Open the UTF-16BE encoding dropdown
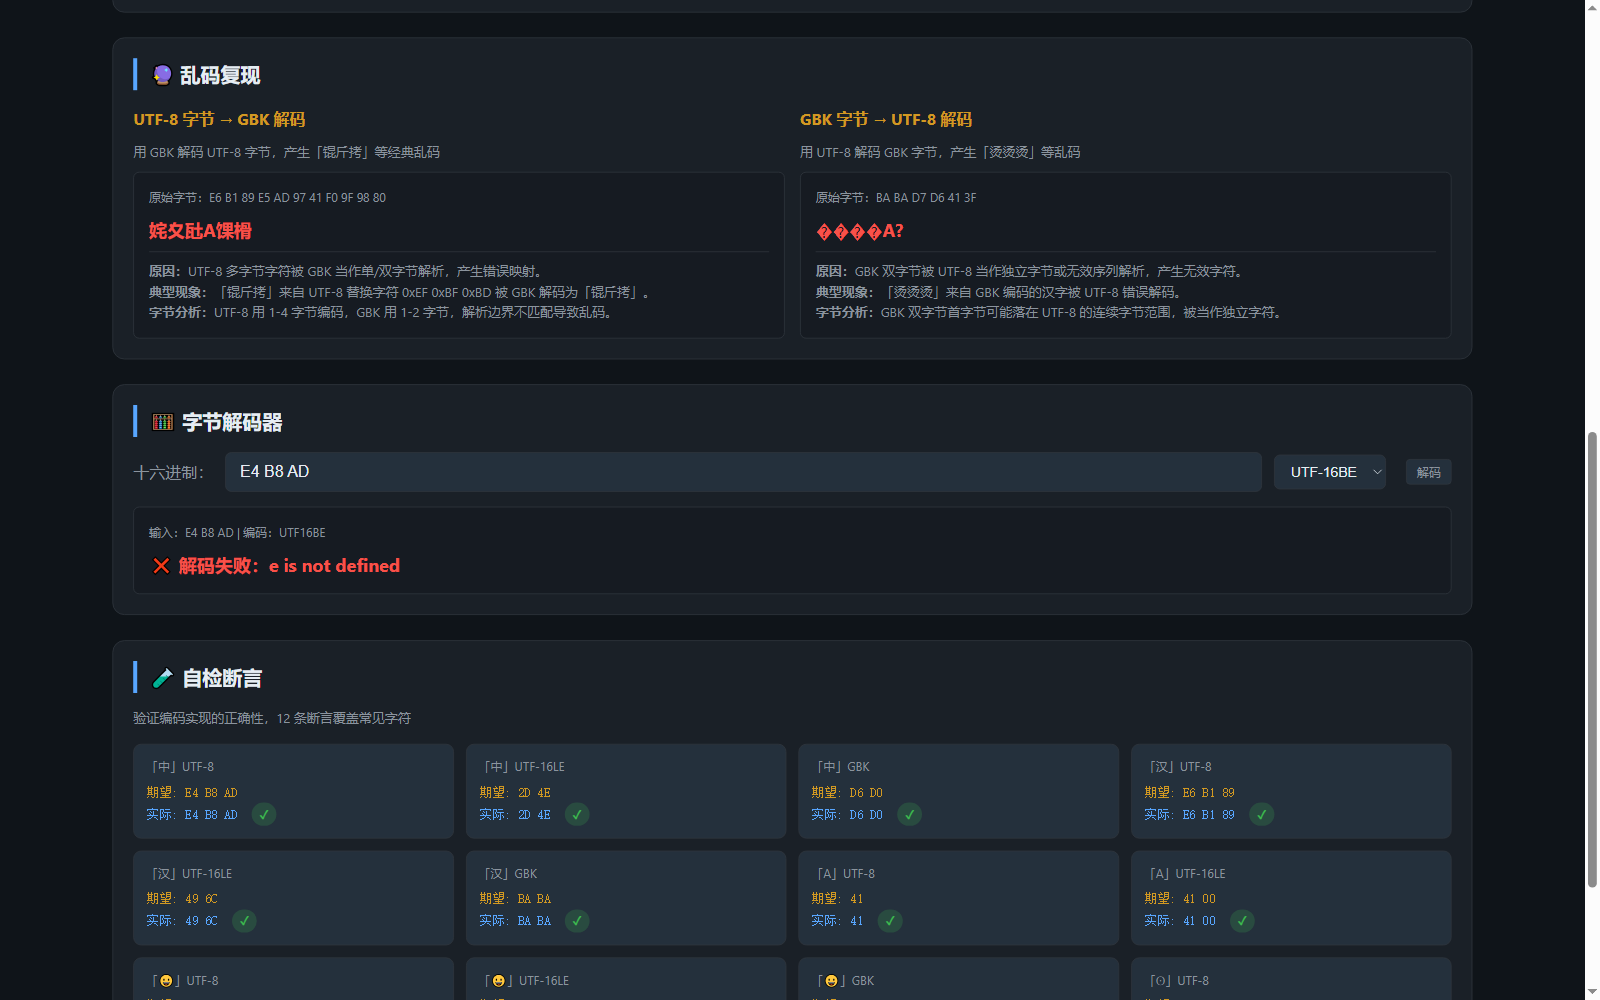 (1330, 472)
